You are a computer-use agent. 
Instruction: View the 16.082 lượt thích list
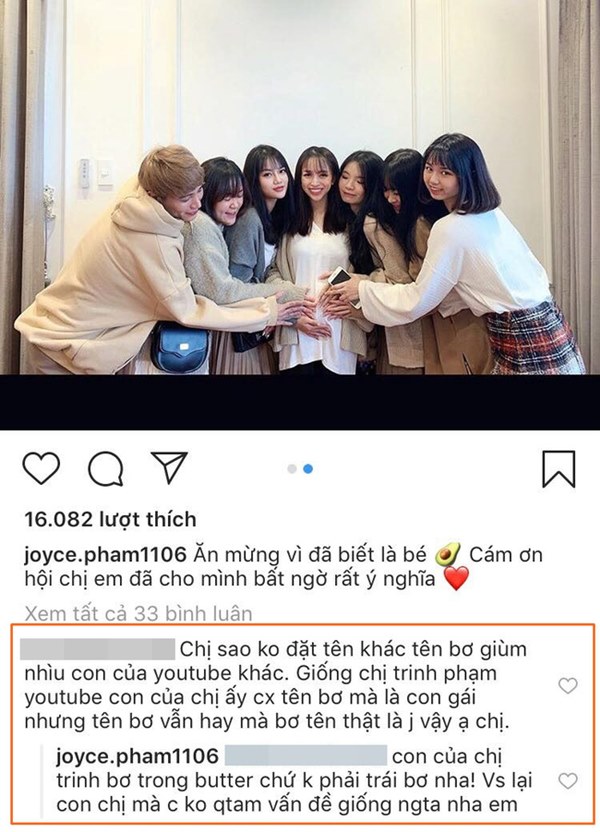110,519
